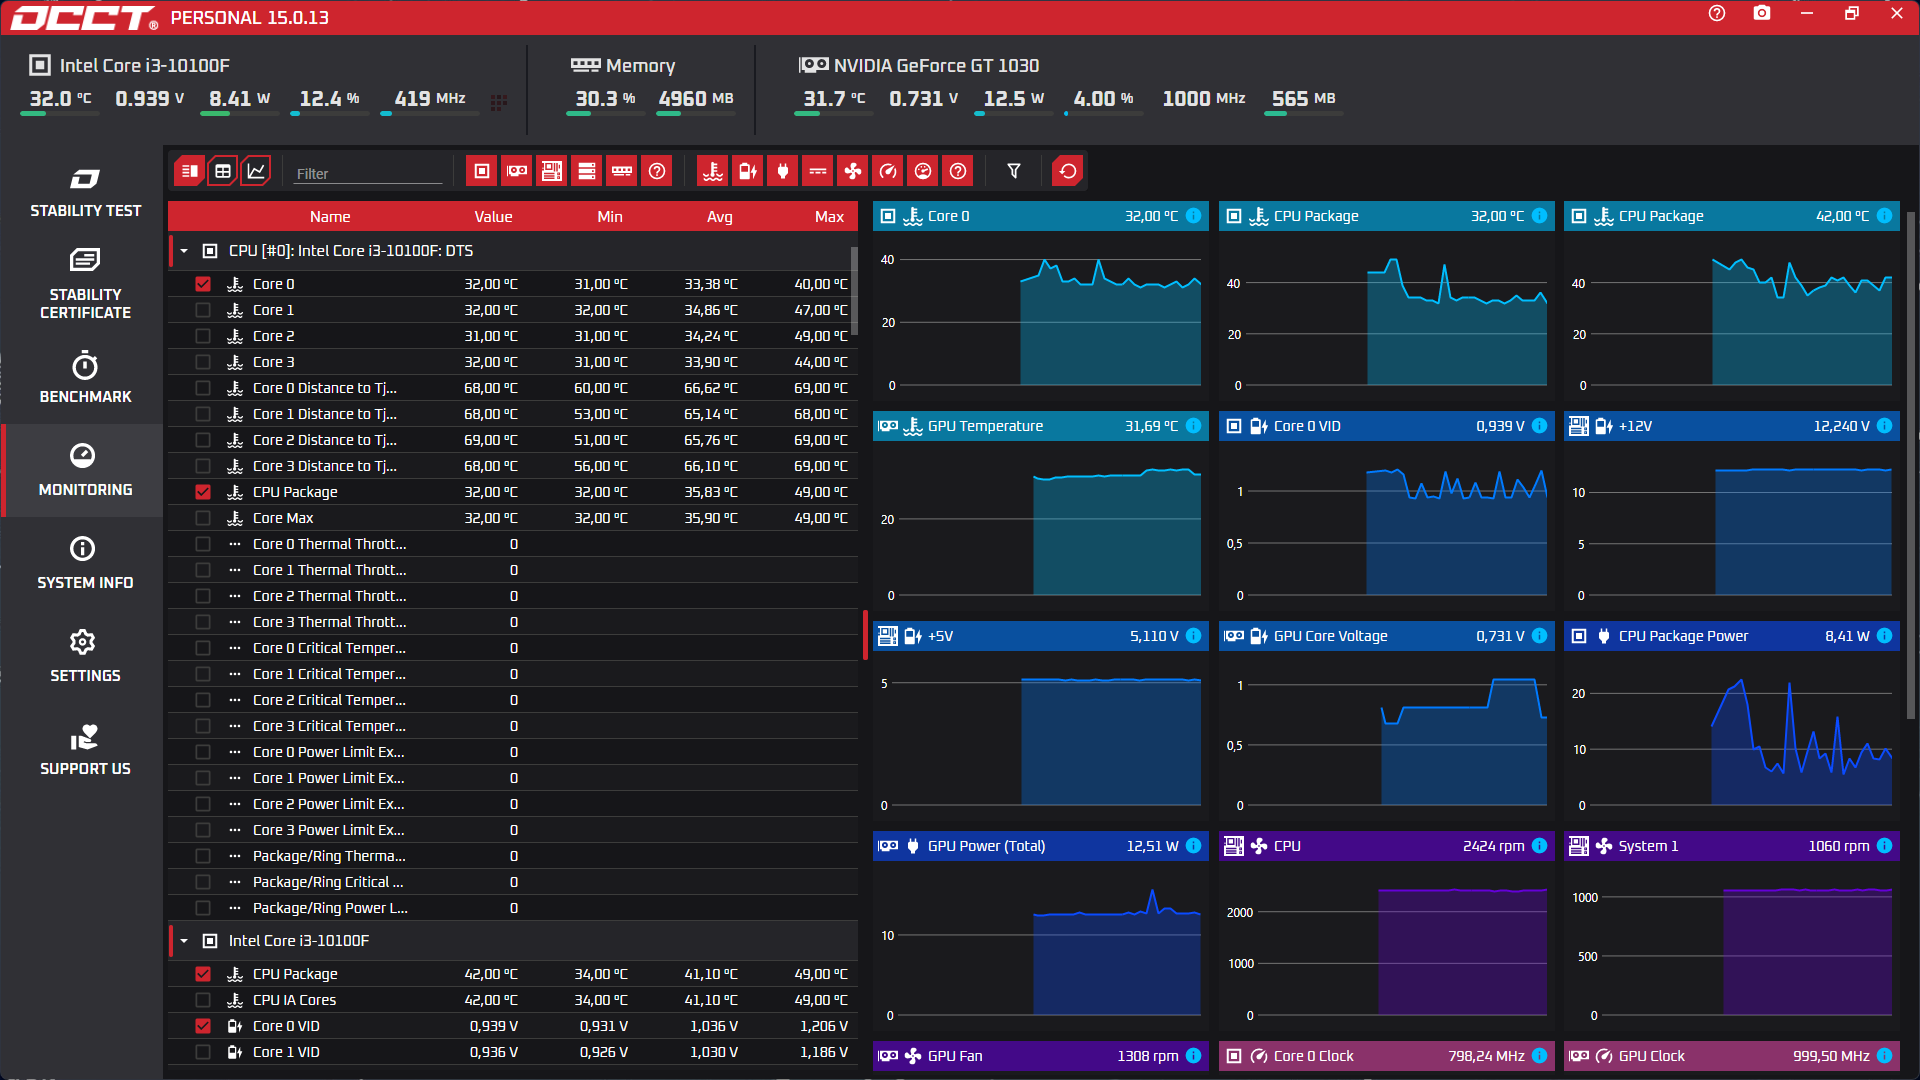This screenshot has height=1080, width=1920.
Task: Click the motherboard hardware filter icon
Action: pyautogui.click(x=552, y=171)
